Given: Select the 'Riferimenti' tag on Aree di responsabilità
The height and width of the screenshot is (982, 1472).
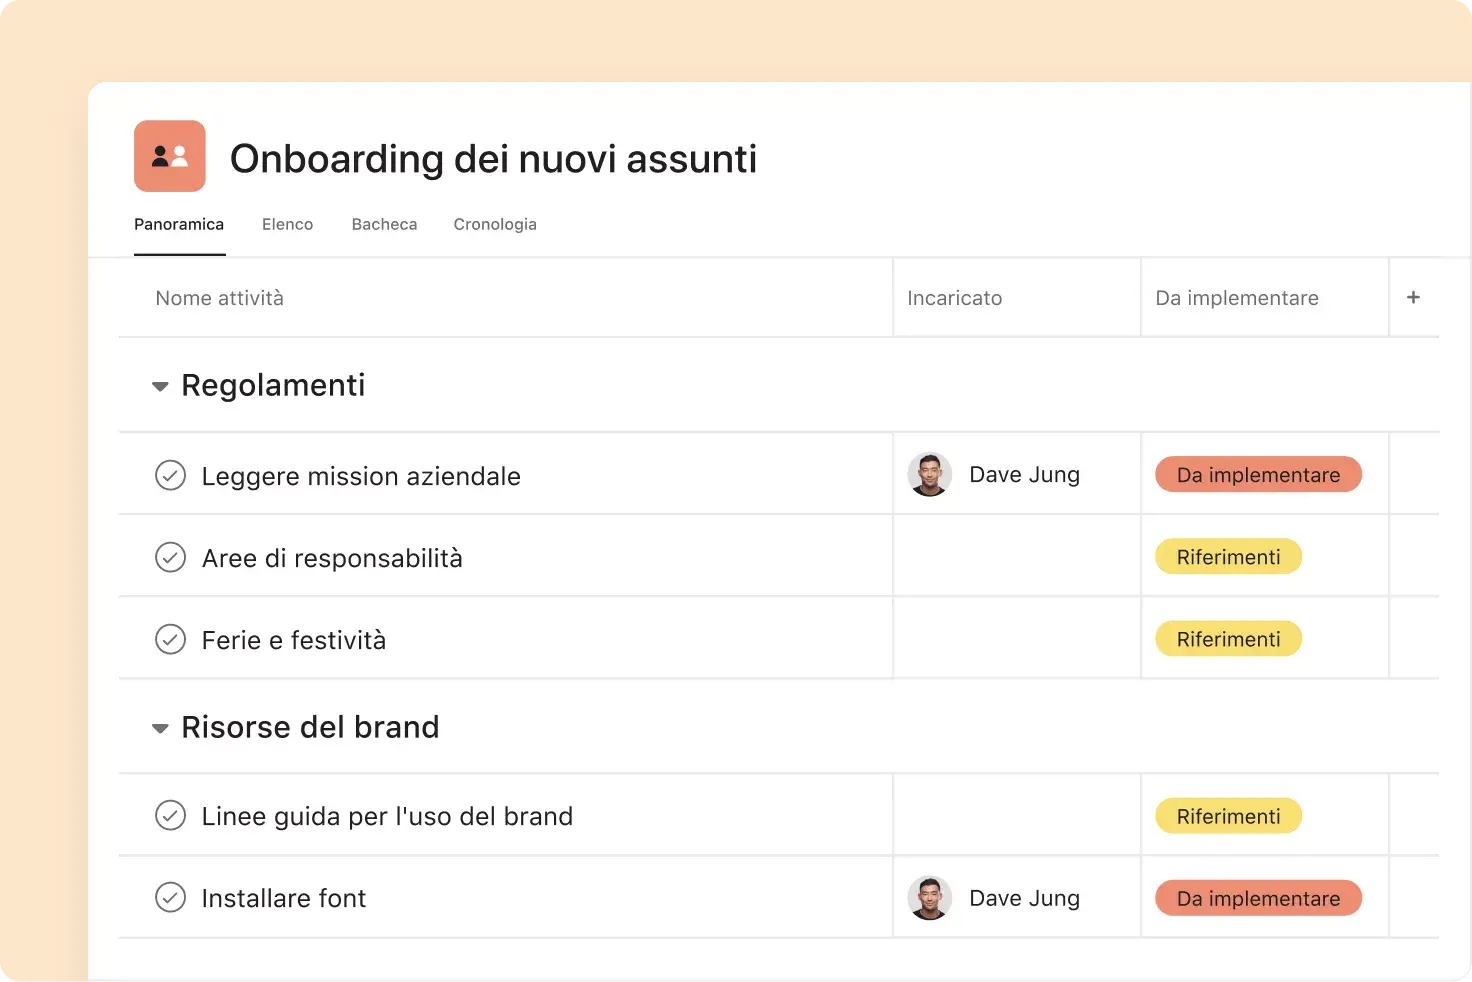Looking at the screenshot, I should coord(1228,556).
